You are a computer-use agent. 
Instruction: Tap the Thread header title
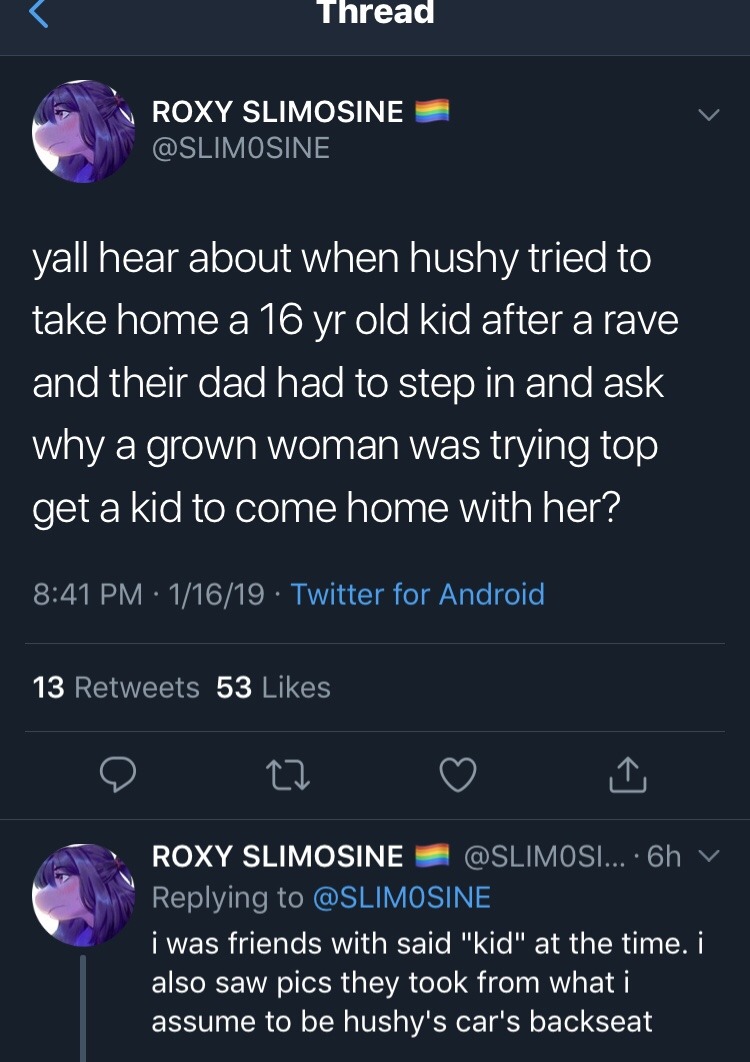click(x=375, y=13)
